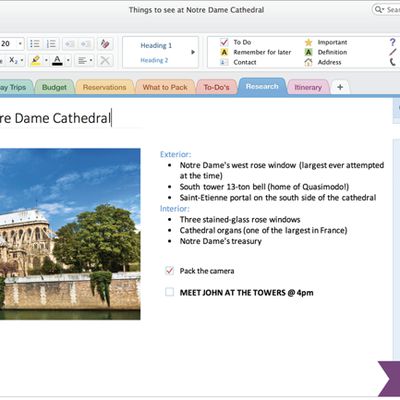Open the To-Do's tab
The height and width of the screenshot is (400, 400).
tap(216, 87)
